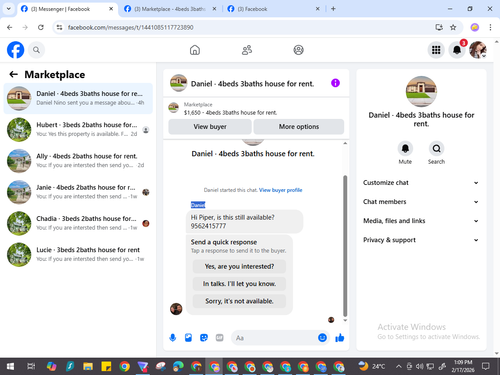Open Ally 4beds 2baths conversation
Image resolution: width=500 pixels, height=375 pixels.
[x=78, y=161]
